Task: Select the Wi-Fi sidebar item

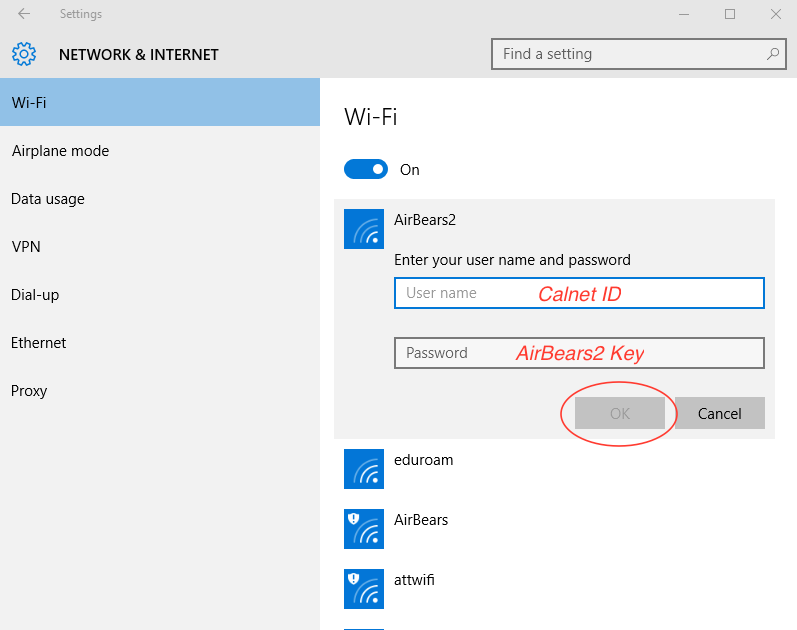Action: 160,102
